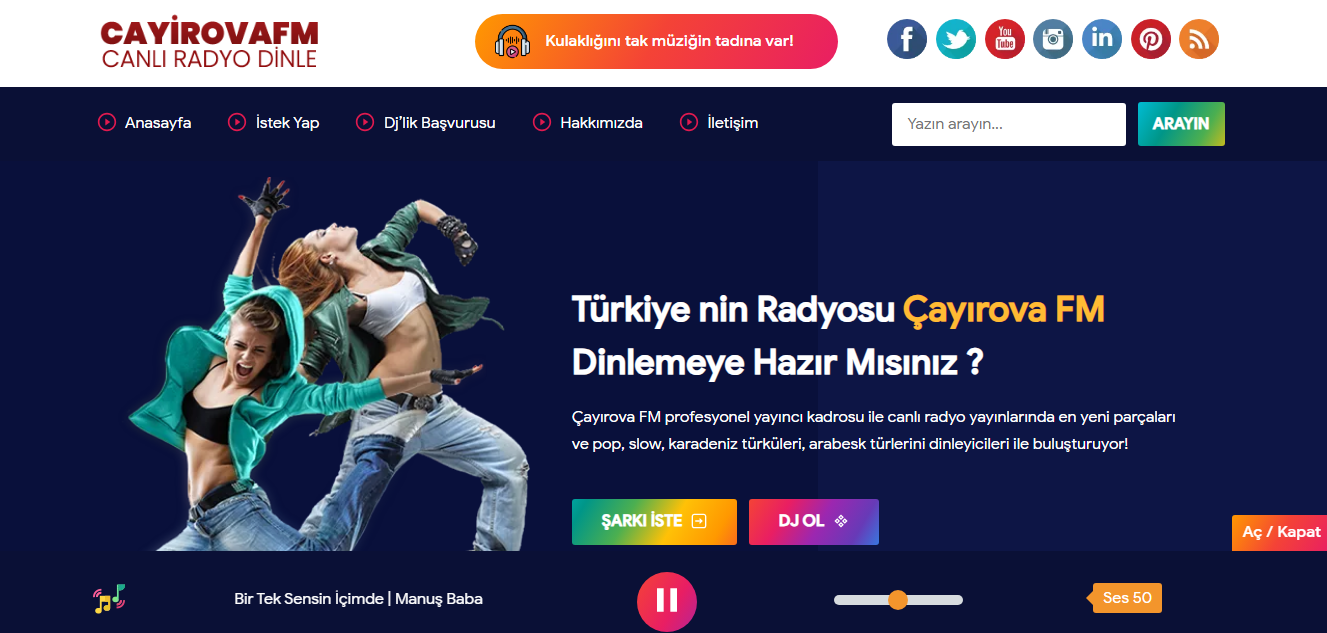Image resolution: width=1327 pixels, height=633 pixels.
Task: Click the right end of the volume slider track
Action: tap(958, 600)
